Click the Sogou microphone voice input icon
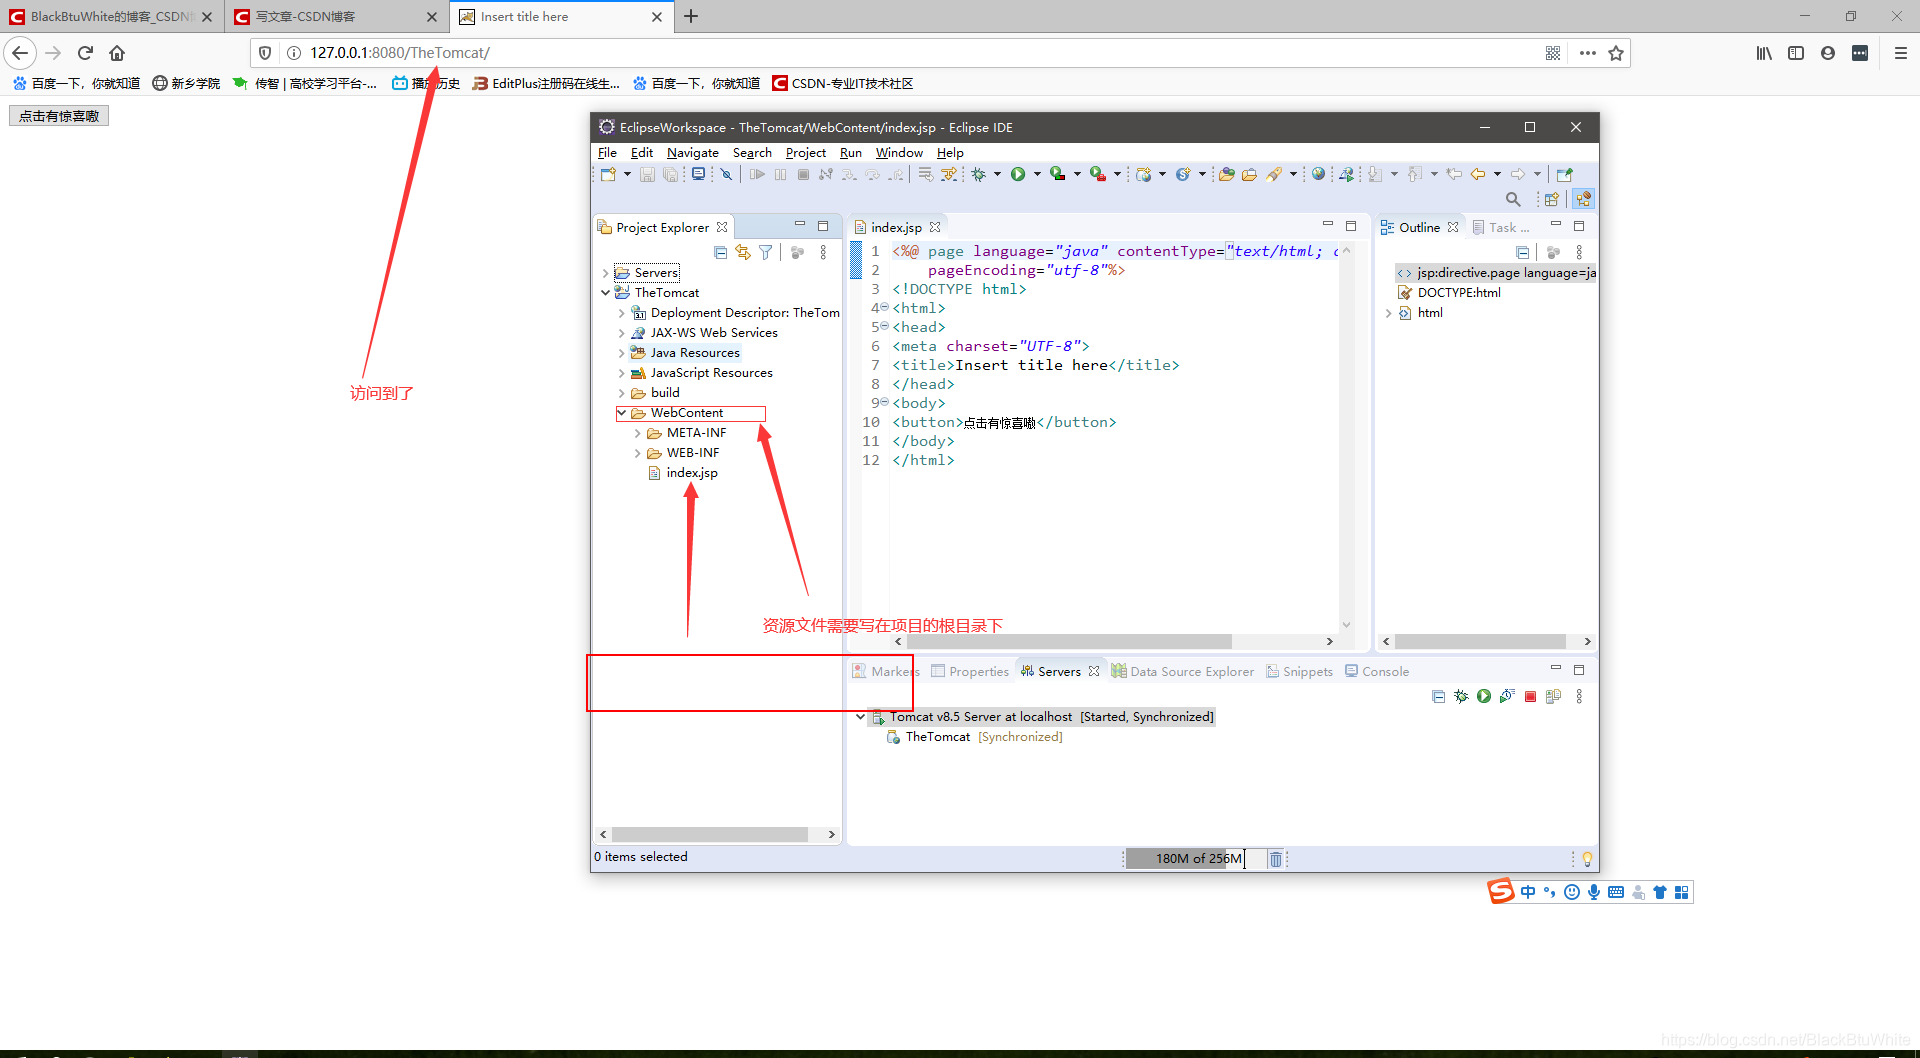Image resolution: width=1920 pixels, height=1058 pixels. (x=1594, y=892)
